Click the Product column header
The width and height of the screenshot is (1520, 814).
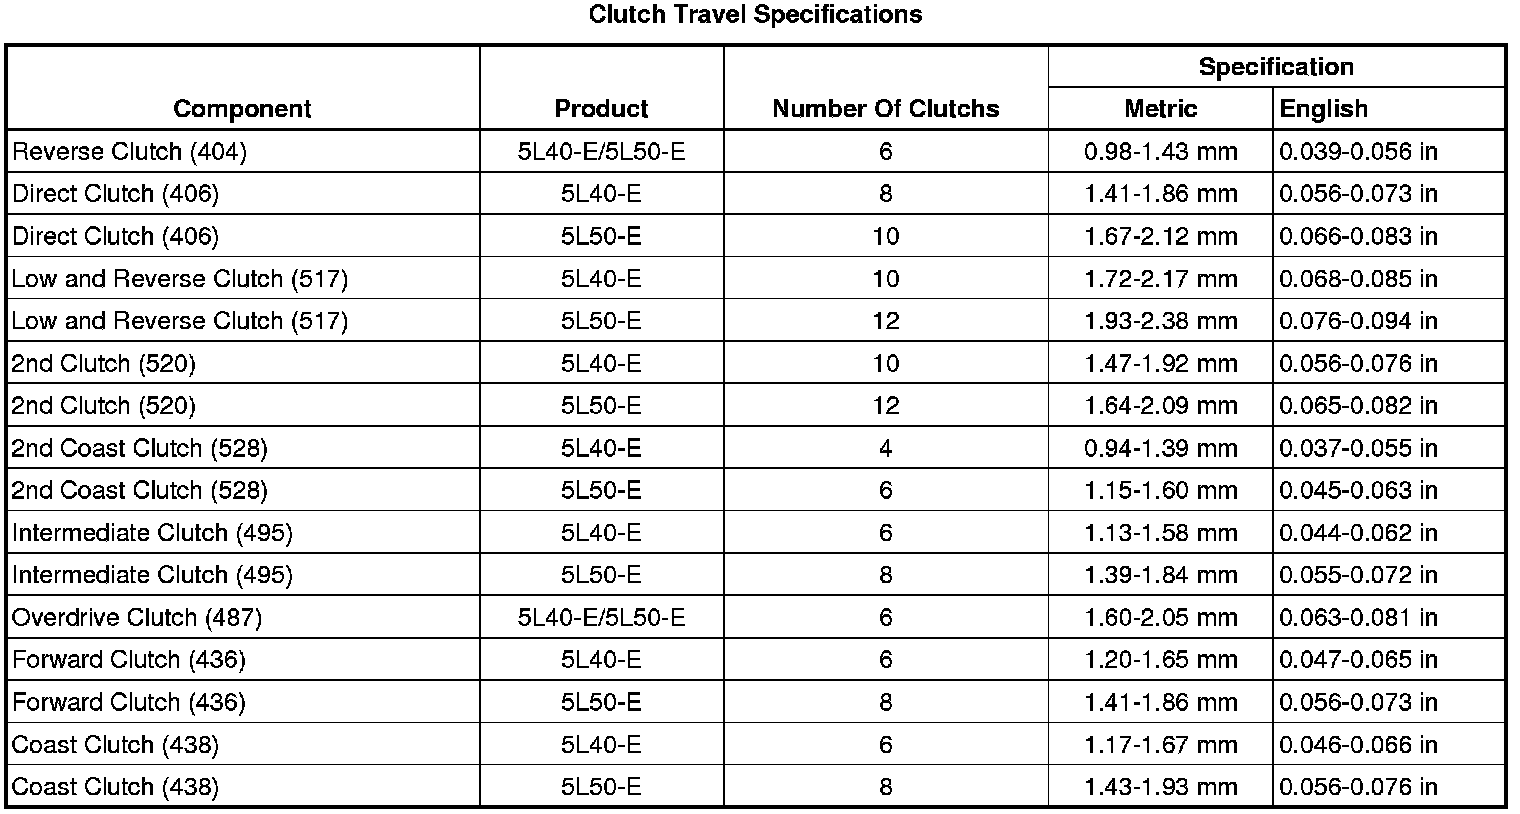point(601,109)
